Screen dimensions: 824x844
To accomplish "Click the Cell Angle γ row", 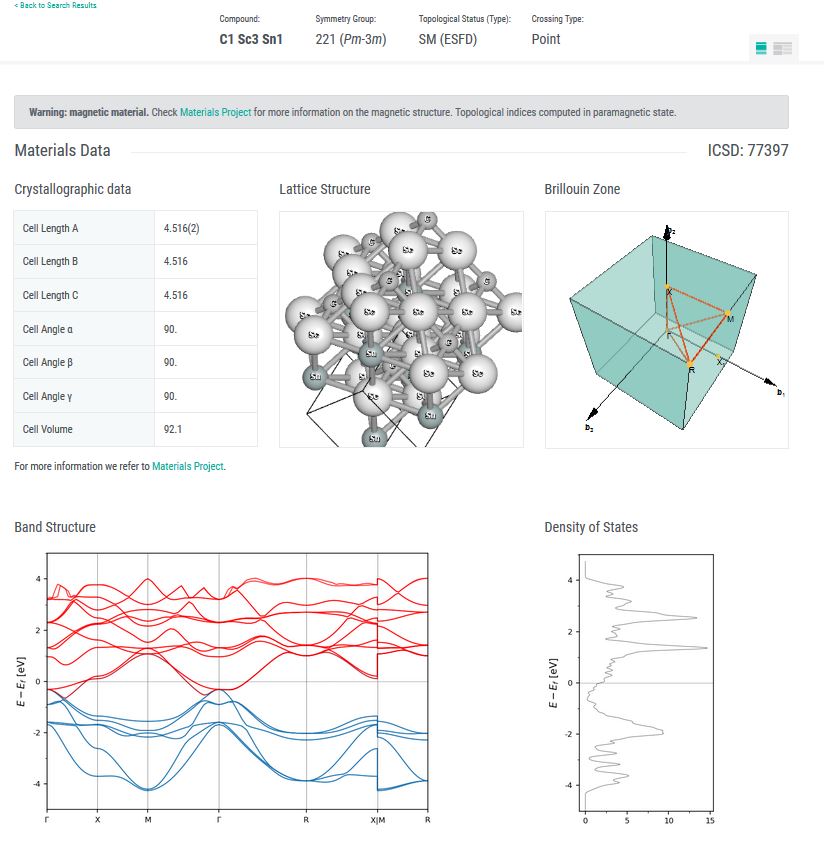I will pos(135,396).
